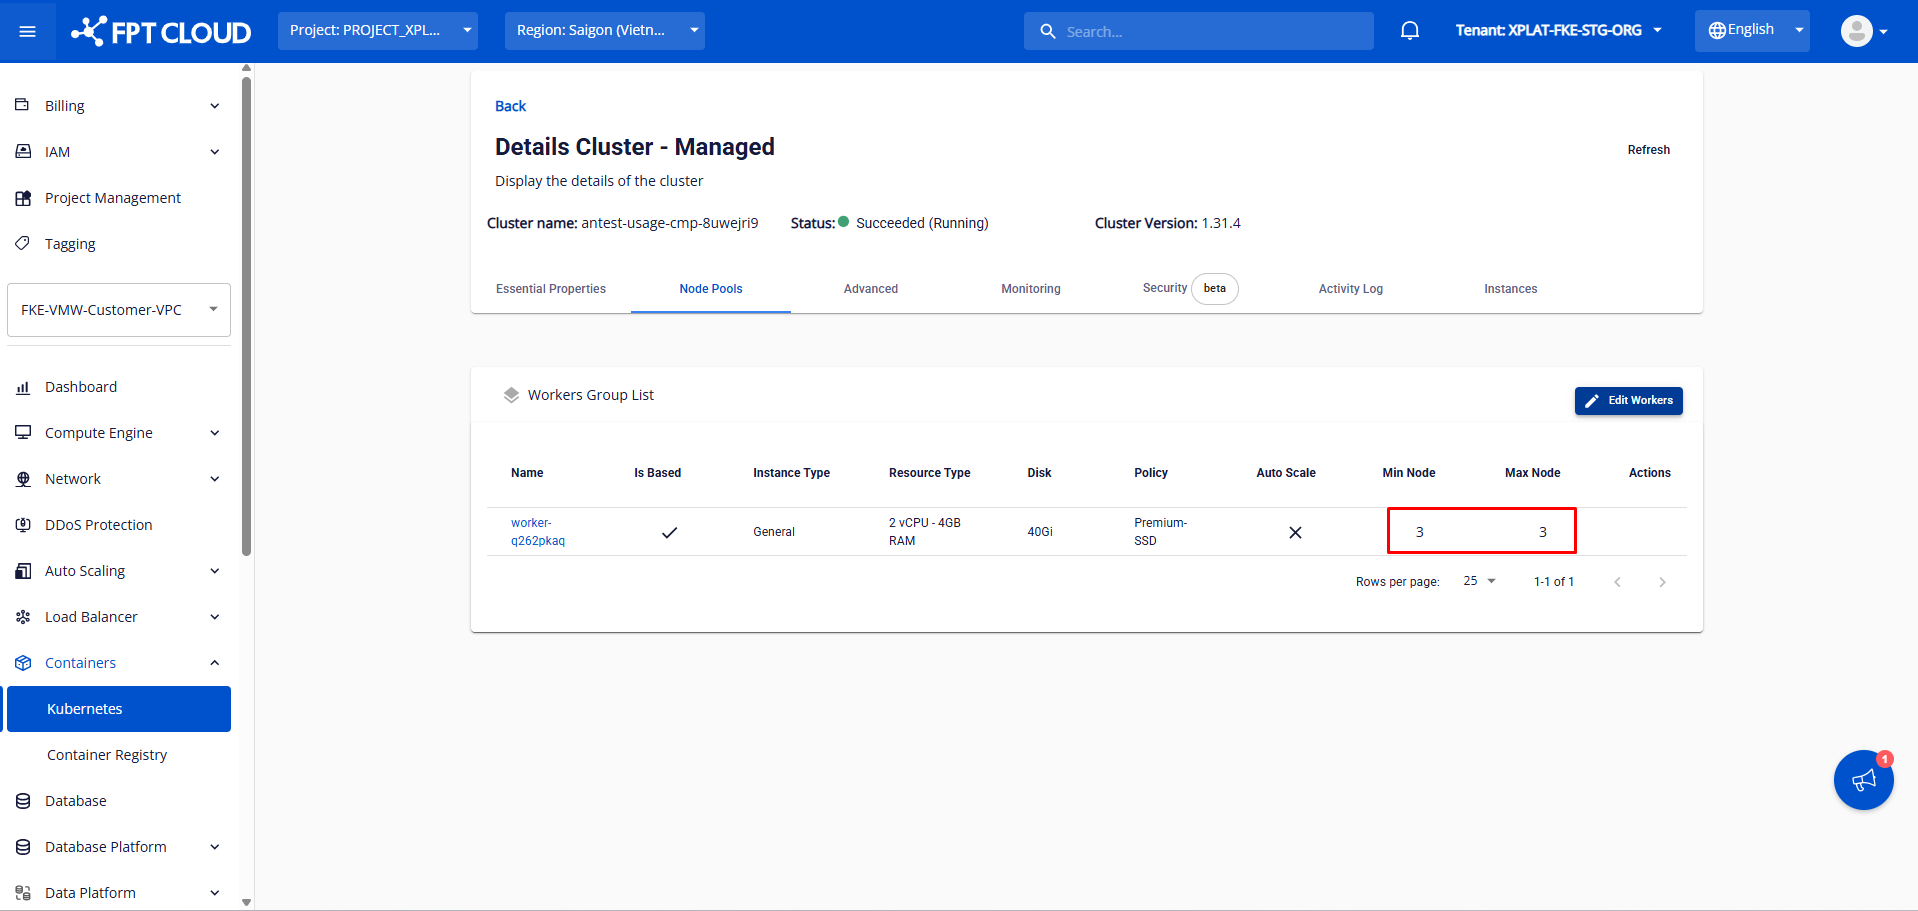Collapse the Containers sidebar section
This screenshot has width=1918, height=911.
point(214,663)
